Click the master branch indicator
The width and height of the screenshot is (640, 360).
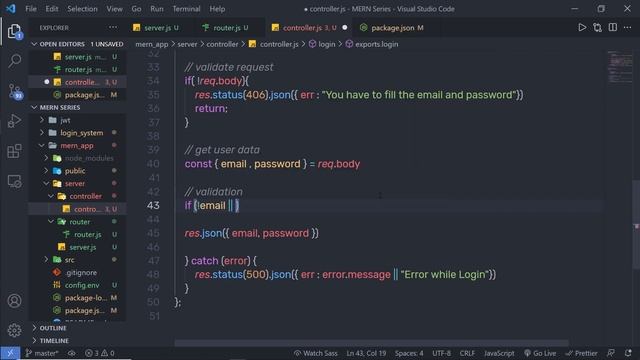click(42, 353)
